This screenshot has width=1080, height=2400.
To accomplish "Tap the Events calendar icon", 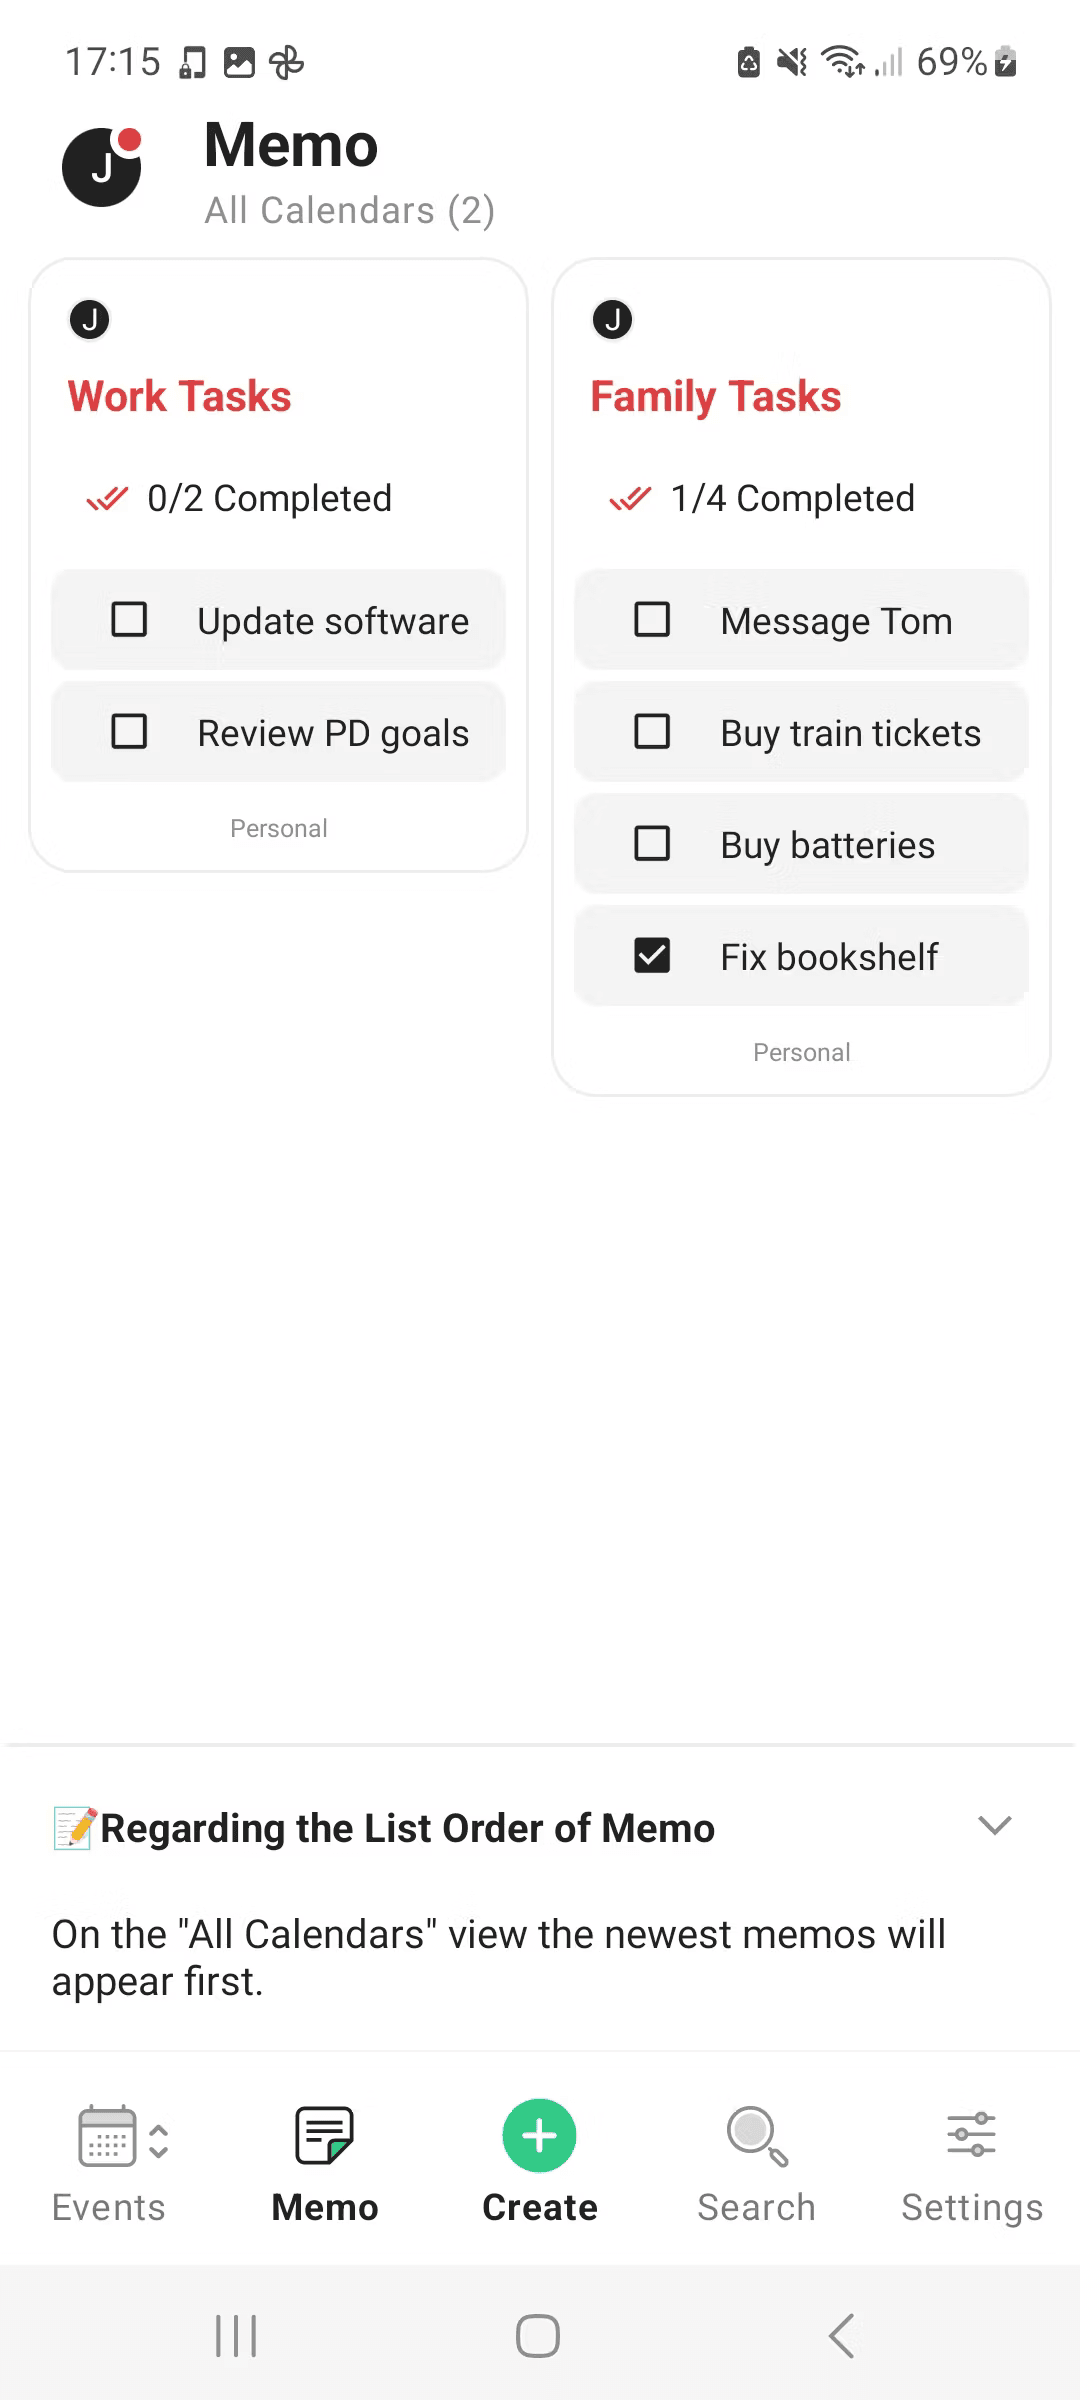I will [x=106, y=2135].
